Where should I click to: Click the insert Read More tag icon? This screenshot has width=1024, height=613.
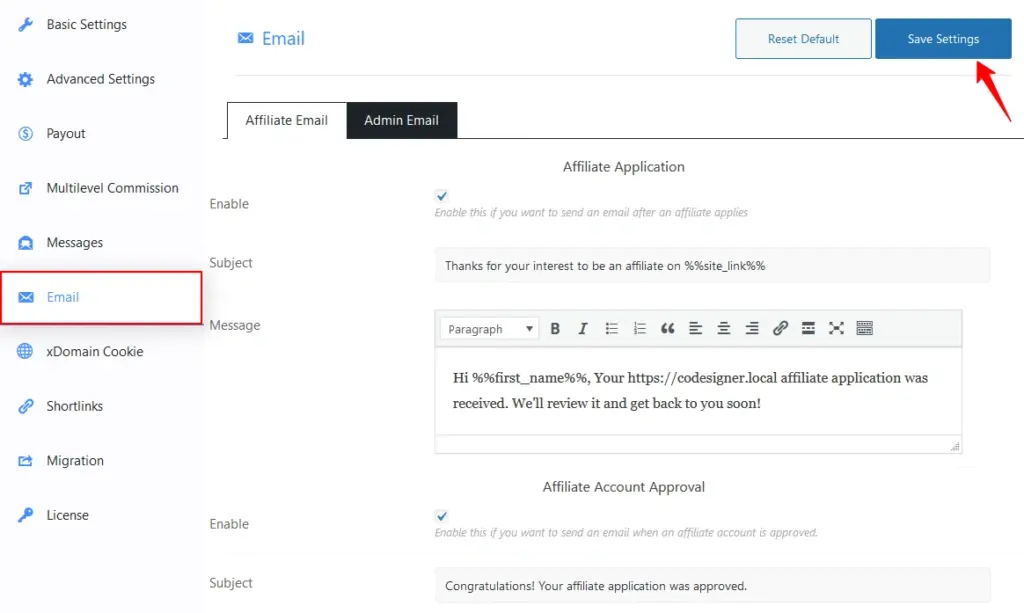pyautogui.click(x=808, y=328)
